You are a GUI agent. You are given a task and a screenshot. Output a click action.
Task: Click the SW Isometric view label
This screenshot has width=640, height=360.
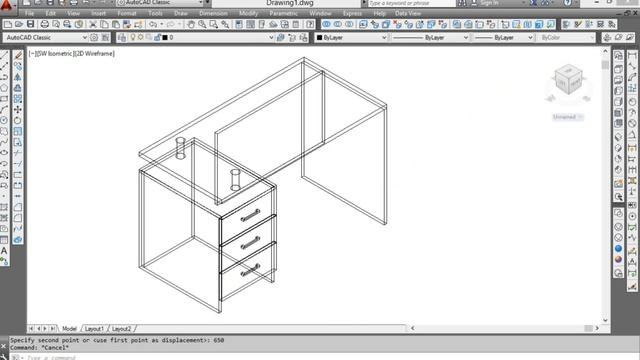[54, 53]
